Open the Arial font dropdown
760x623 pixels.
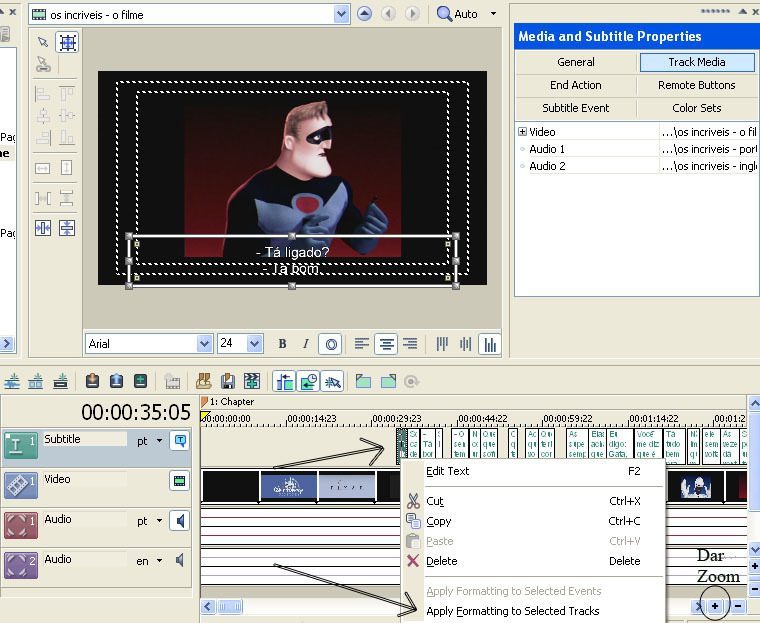point(205,344)
